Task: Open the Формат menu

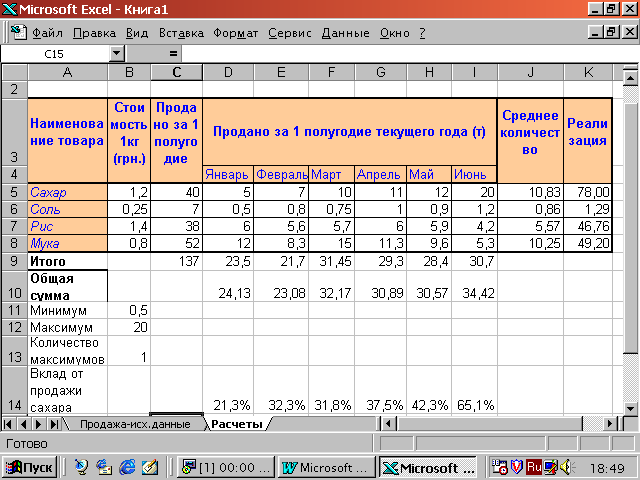Action: coord(236,33)
